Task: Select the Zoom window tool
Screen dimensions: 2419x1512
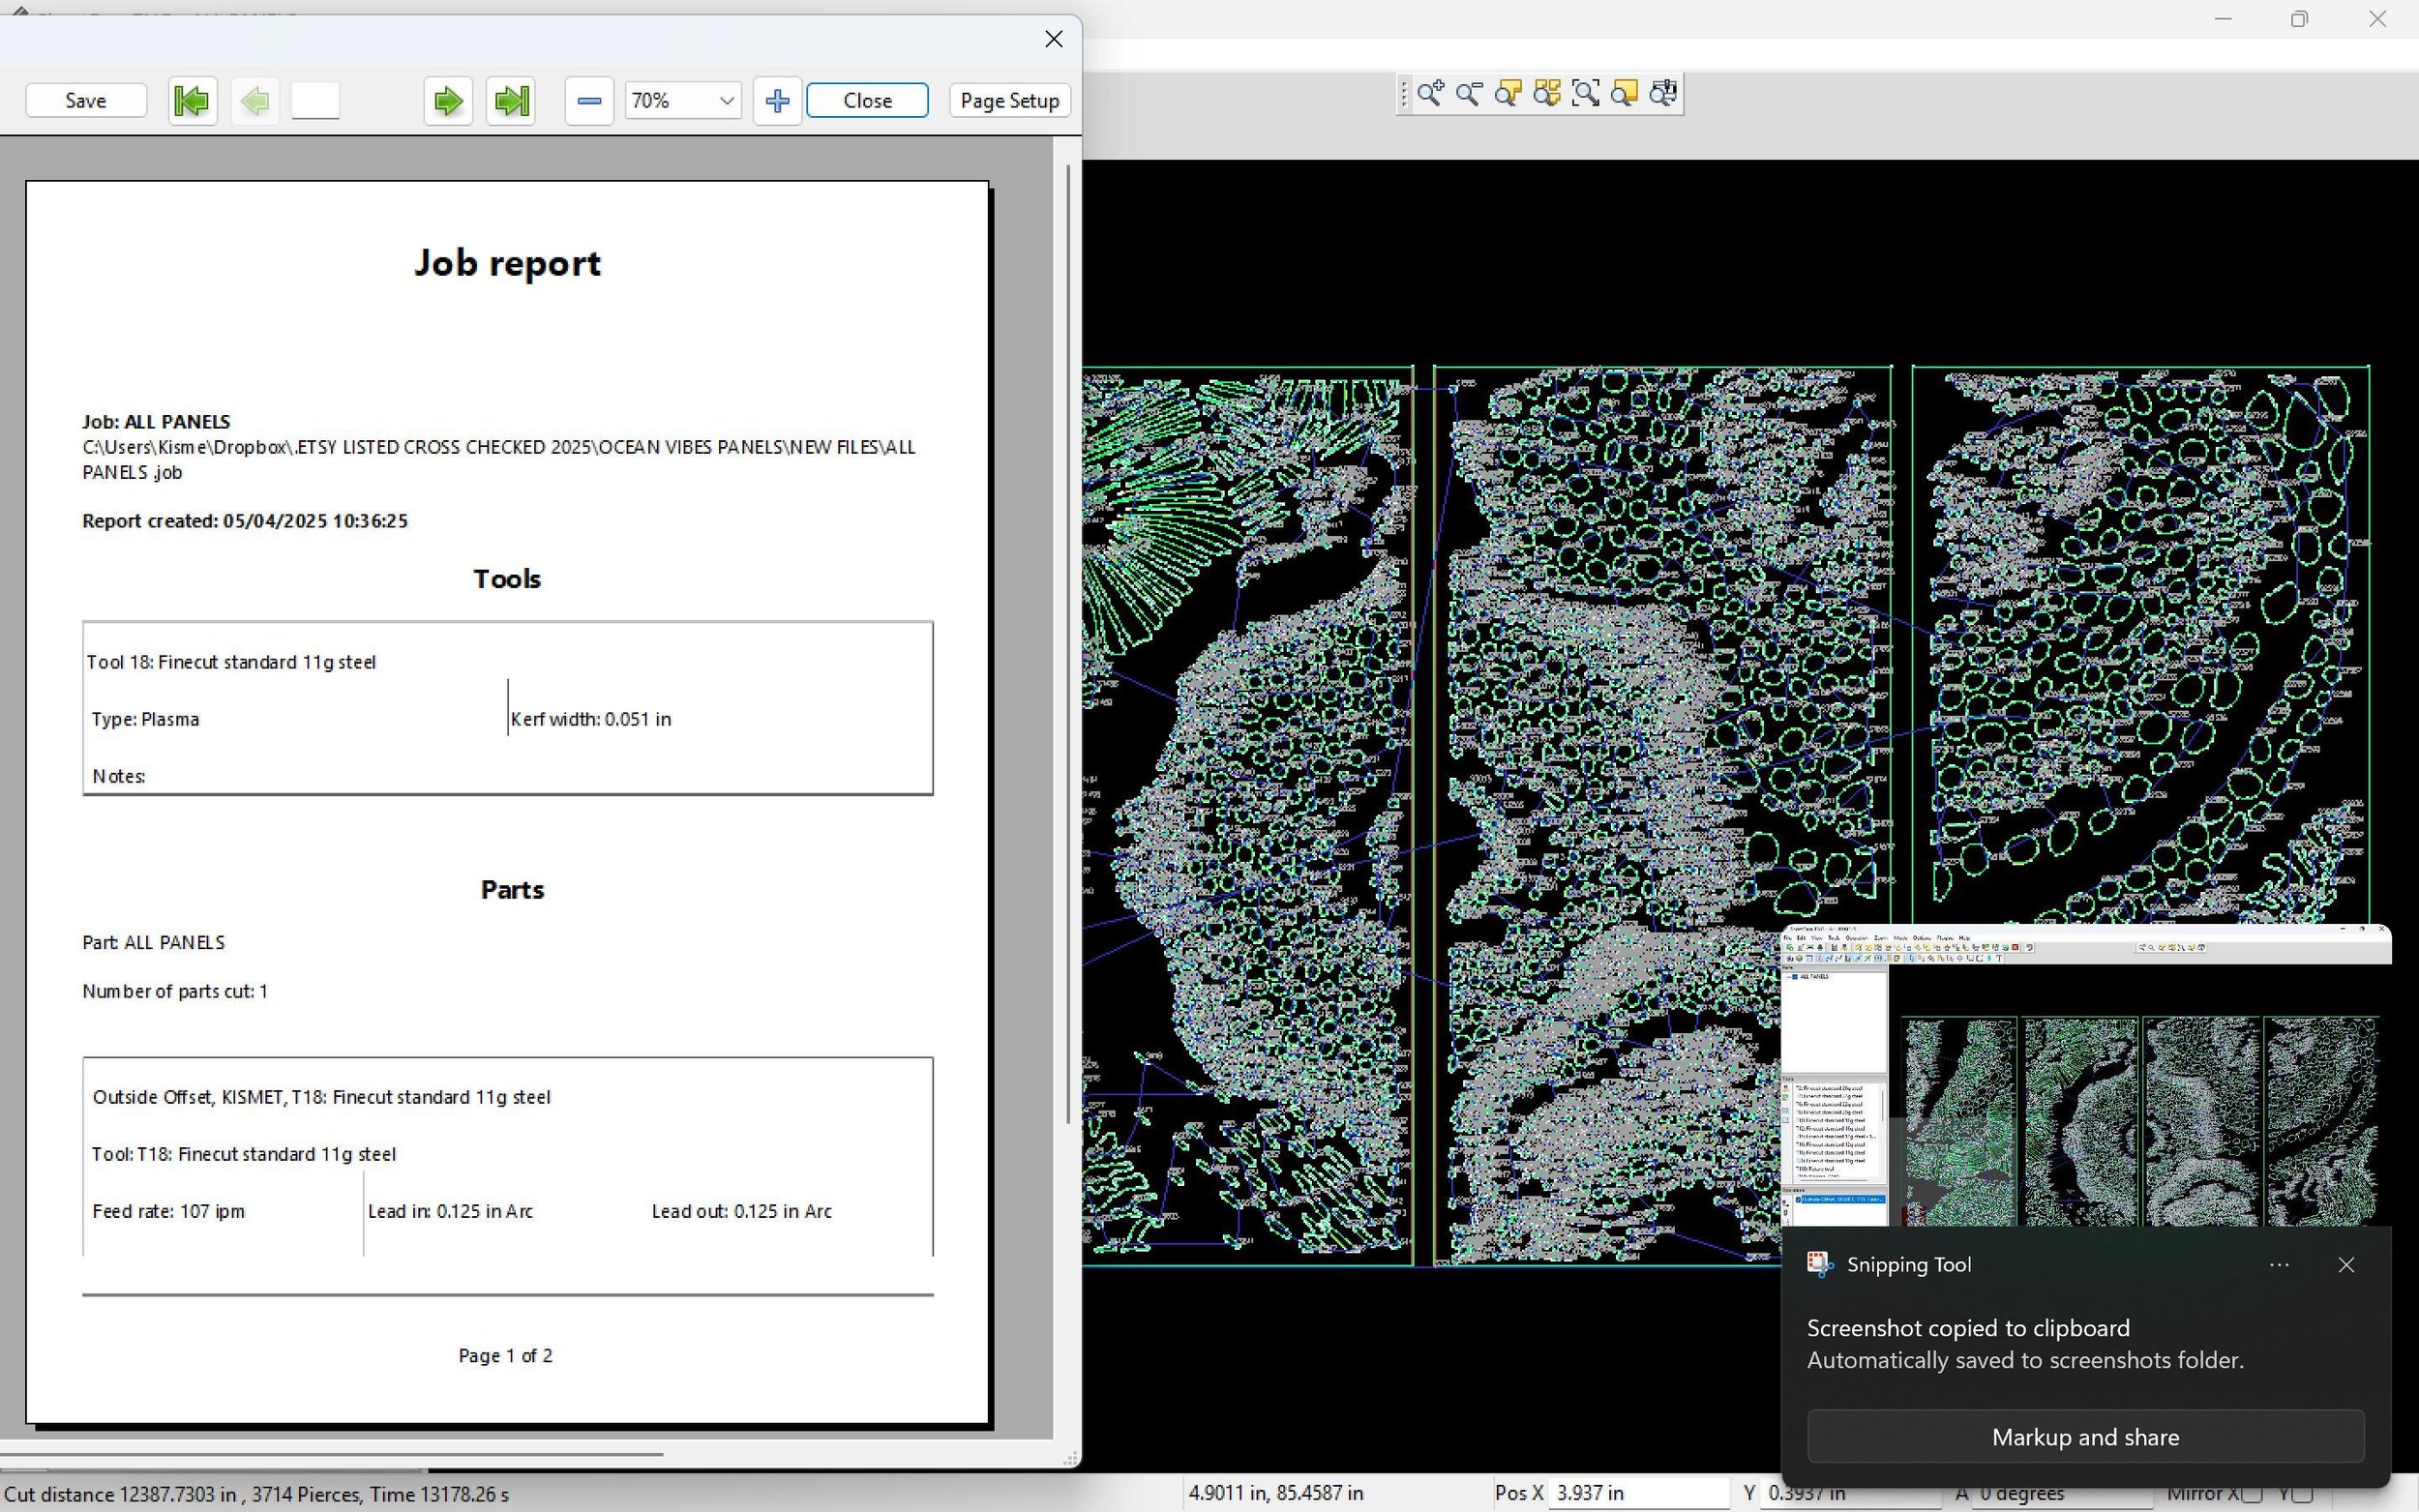Action: coord(1586,94)
